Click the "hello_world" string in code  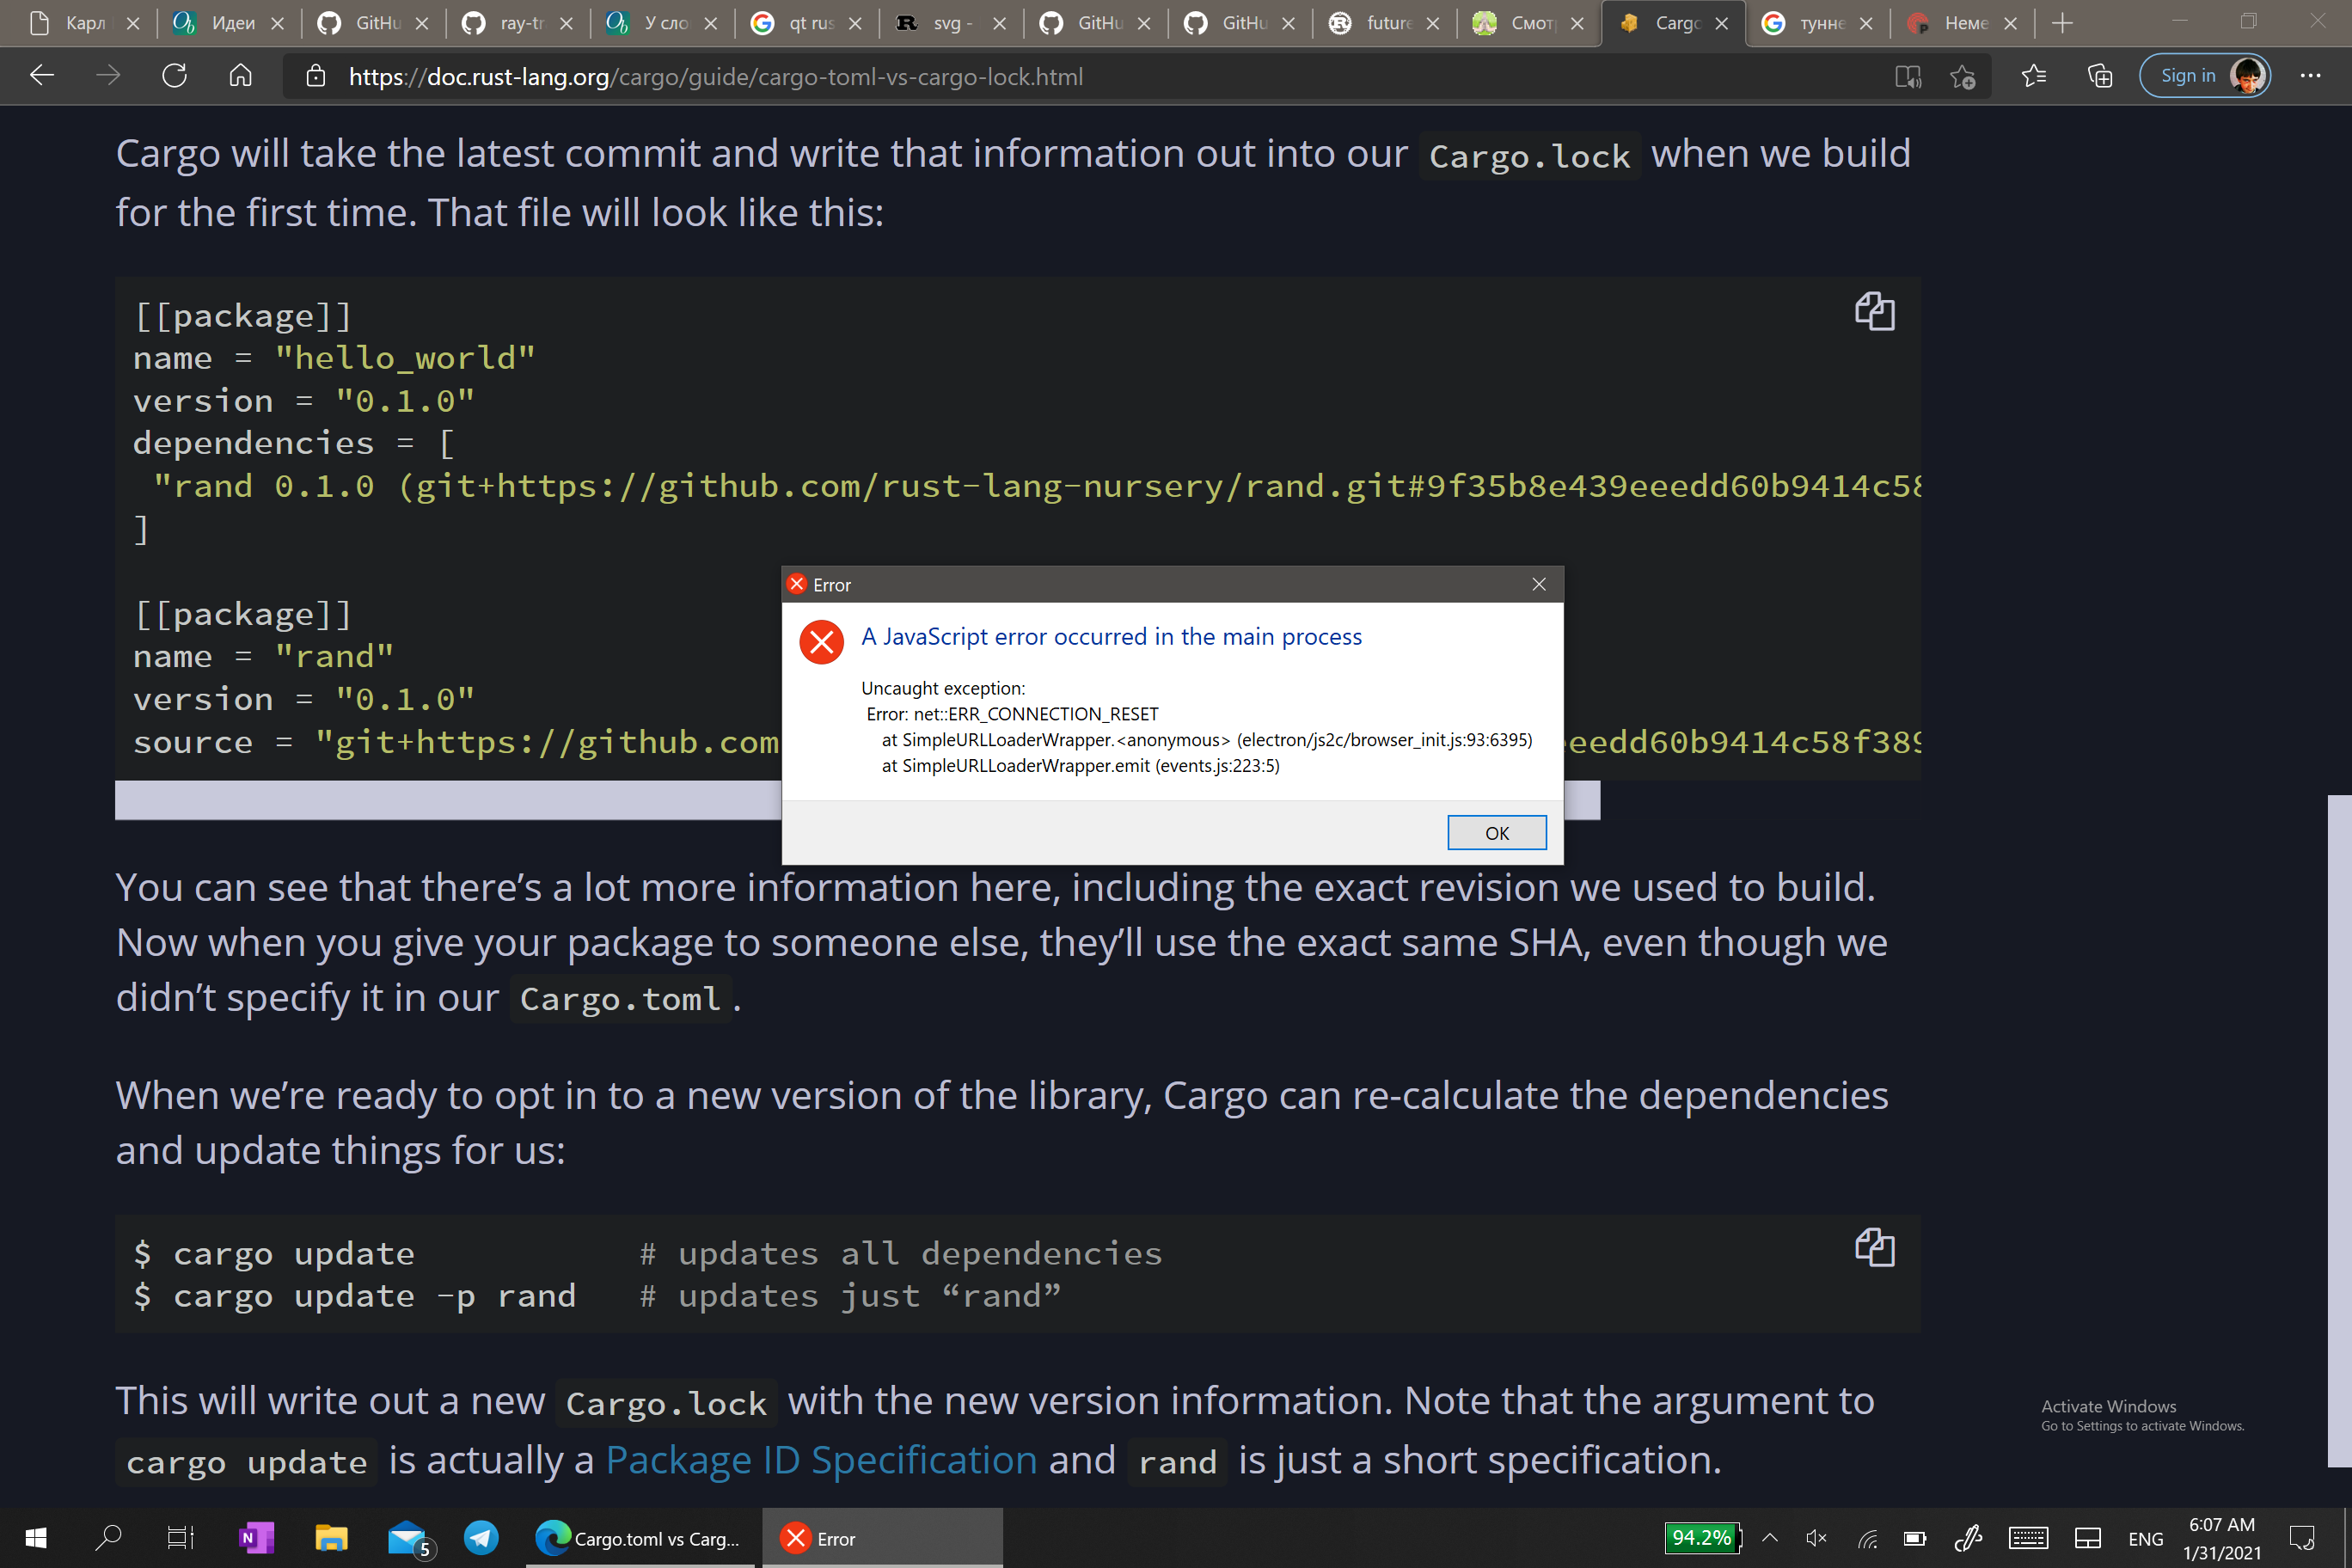click(405, 357)
